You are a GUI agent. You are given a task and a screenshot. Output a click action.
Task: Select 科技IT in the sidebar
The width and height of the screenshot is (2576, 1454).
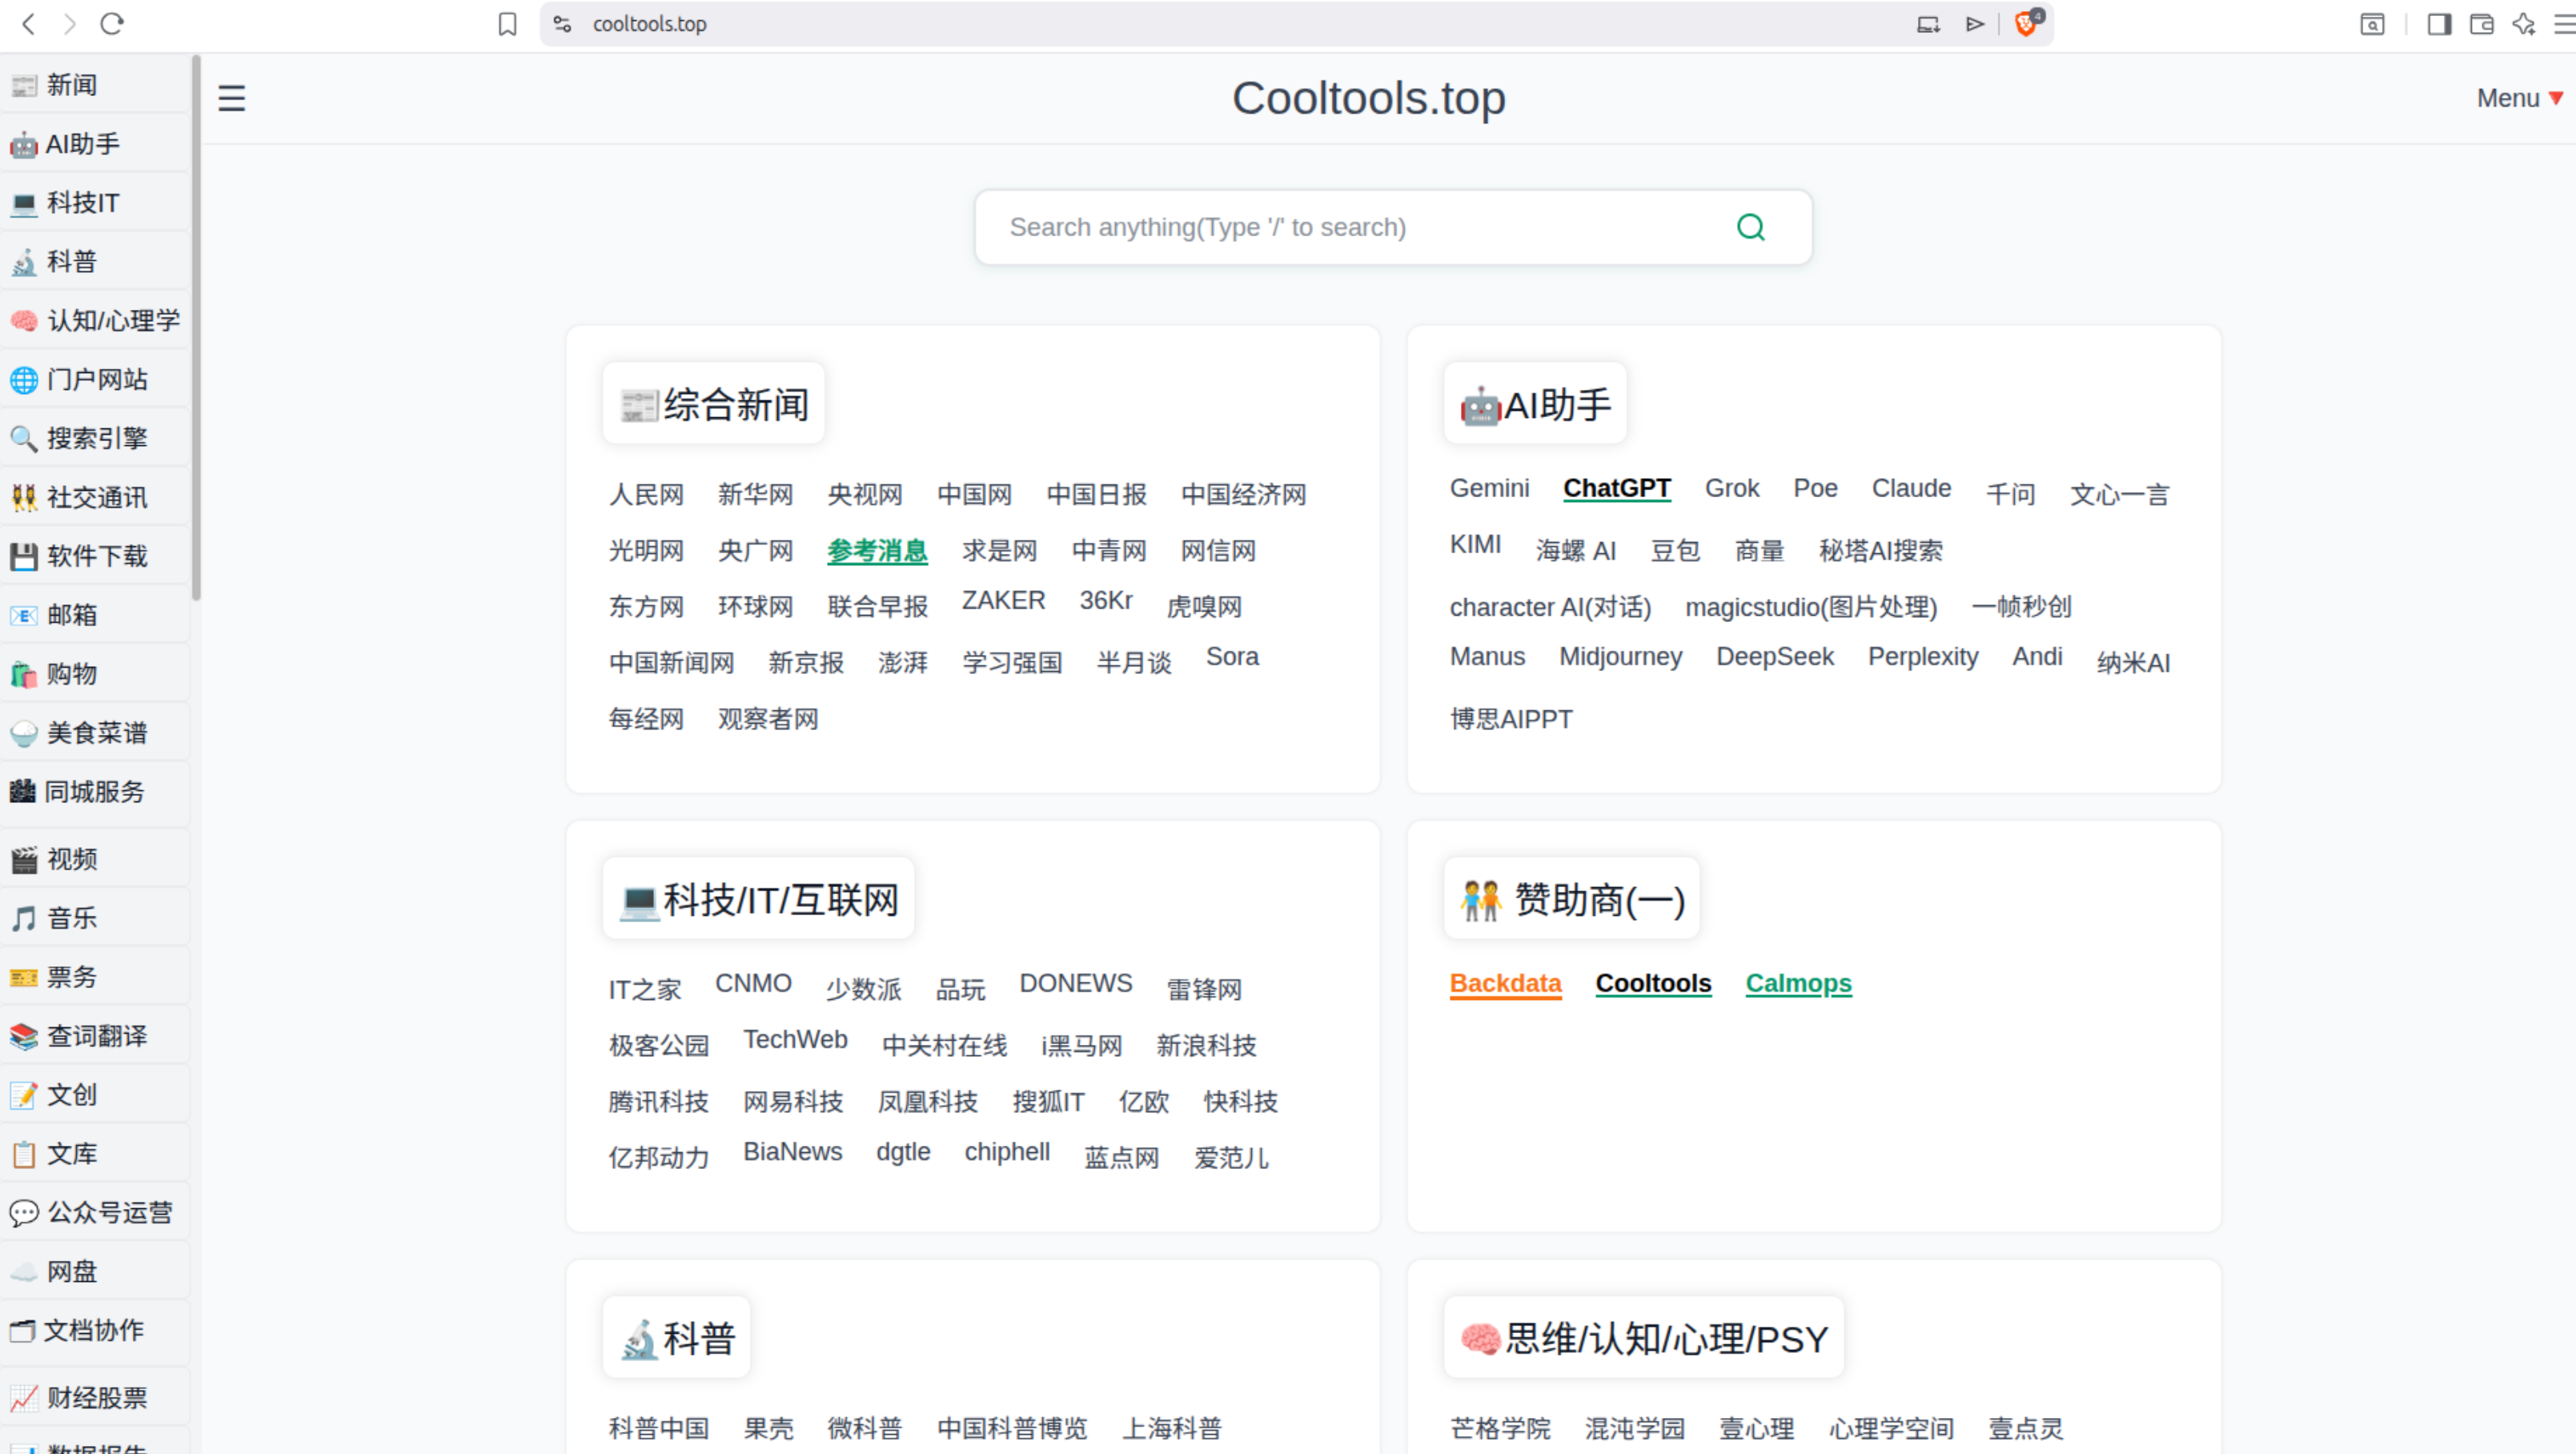pos(94,203)
